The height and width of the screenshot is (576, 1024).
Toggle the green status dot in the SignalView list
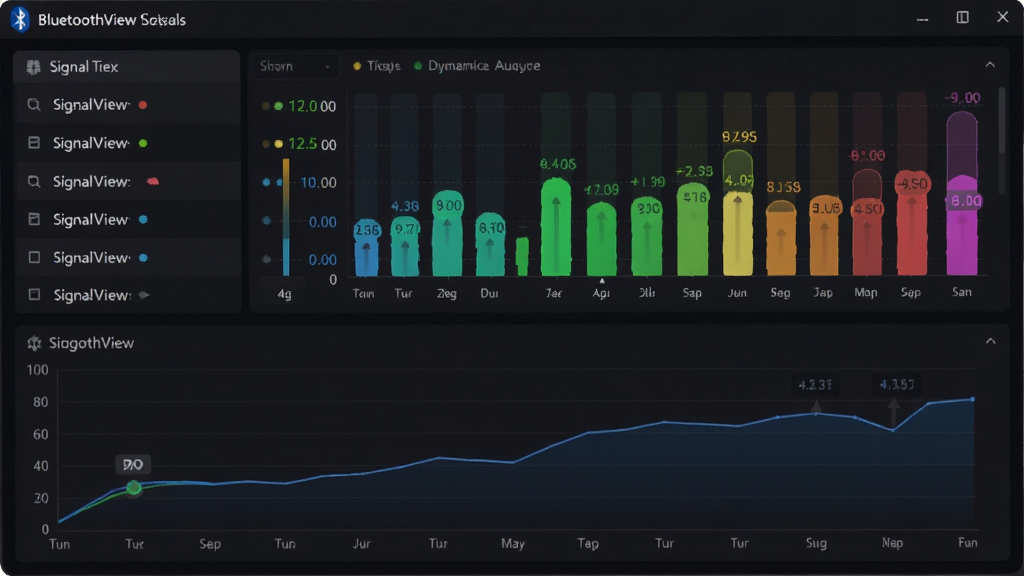coord(143,143)
